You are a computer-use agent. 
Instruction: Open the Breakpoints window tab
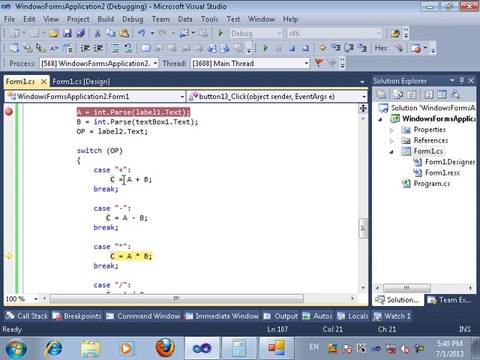point(77,316)
